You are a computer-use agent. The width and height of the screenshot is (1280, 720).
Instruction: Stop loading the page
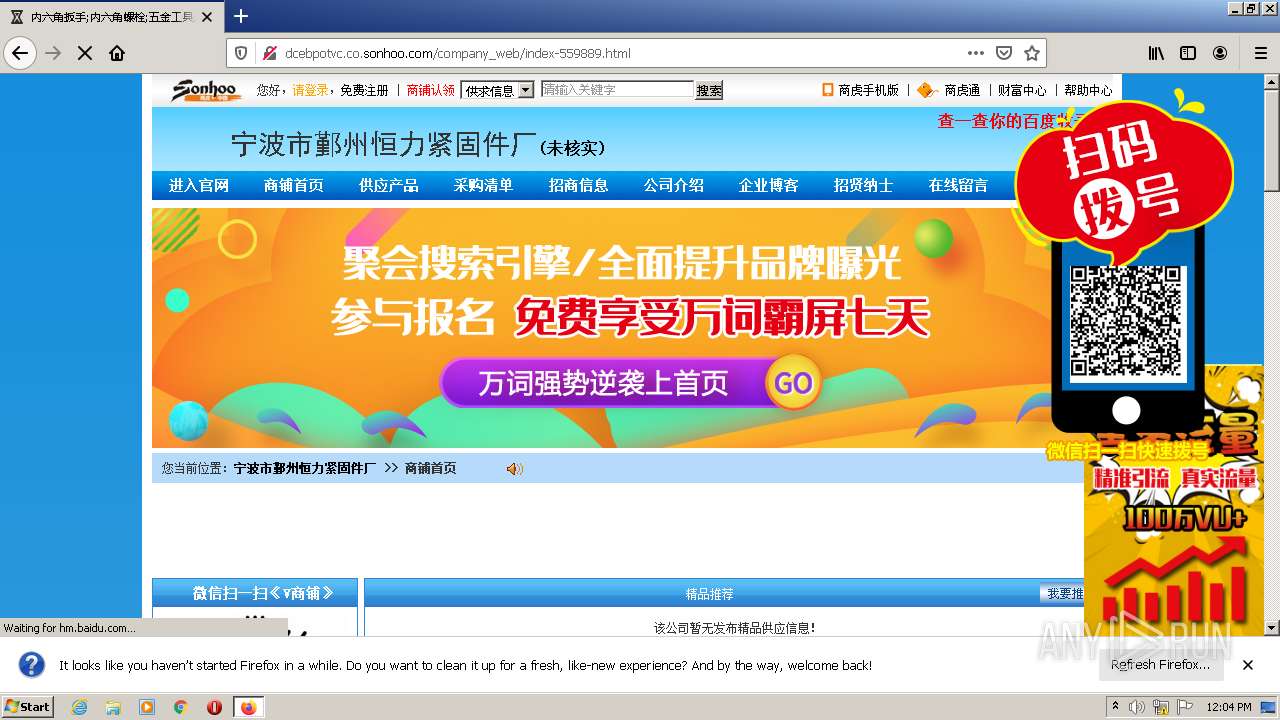85,53
